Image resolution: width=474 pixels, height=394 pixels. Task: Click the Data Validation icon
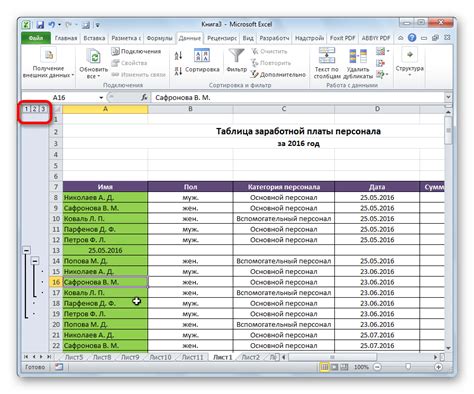pyautogui.click(x=380, y=51)
